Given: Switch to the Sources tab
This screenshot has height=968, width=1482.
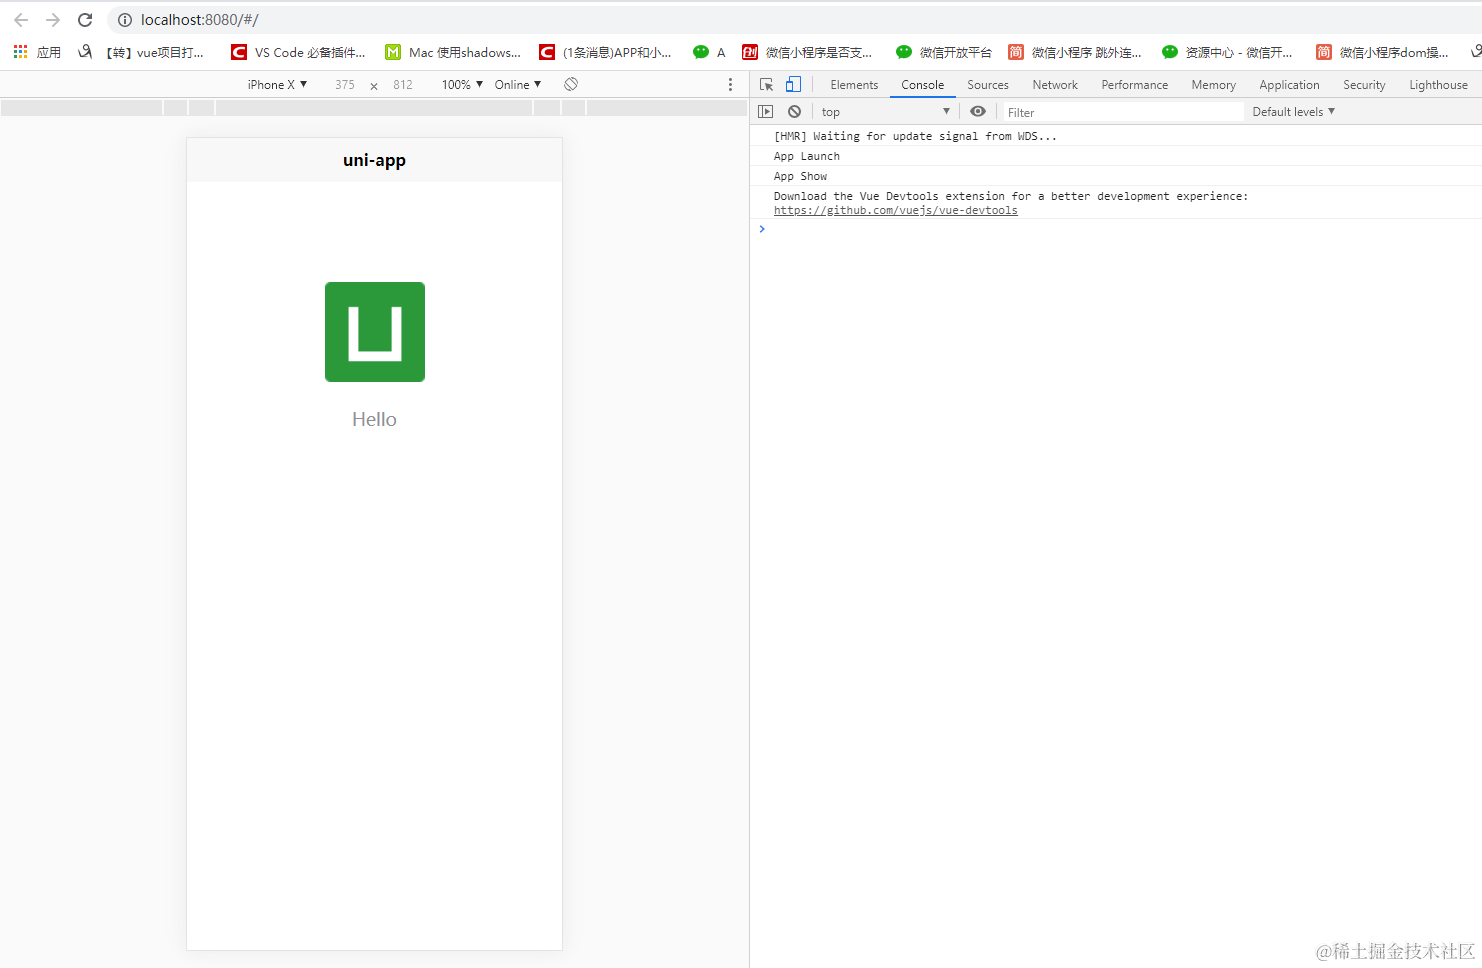Looking at the screenshot, I should coord(988,85).
